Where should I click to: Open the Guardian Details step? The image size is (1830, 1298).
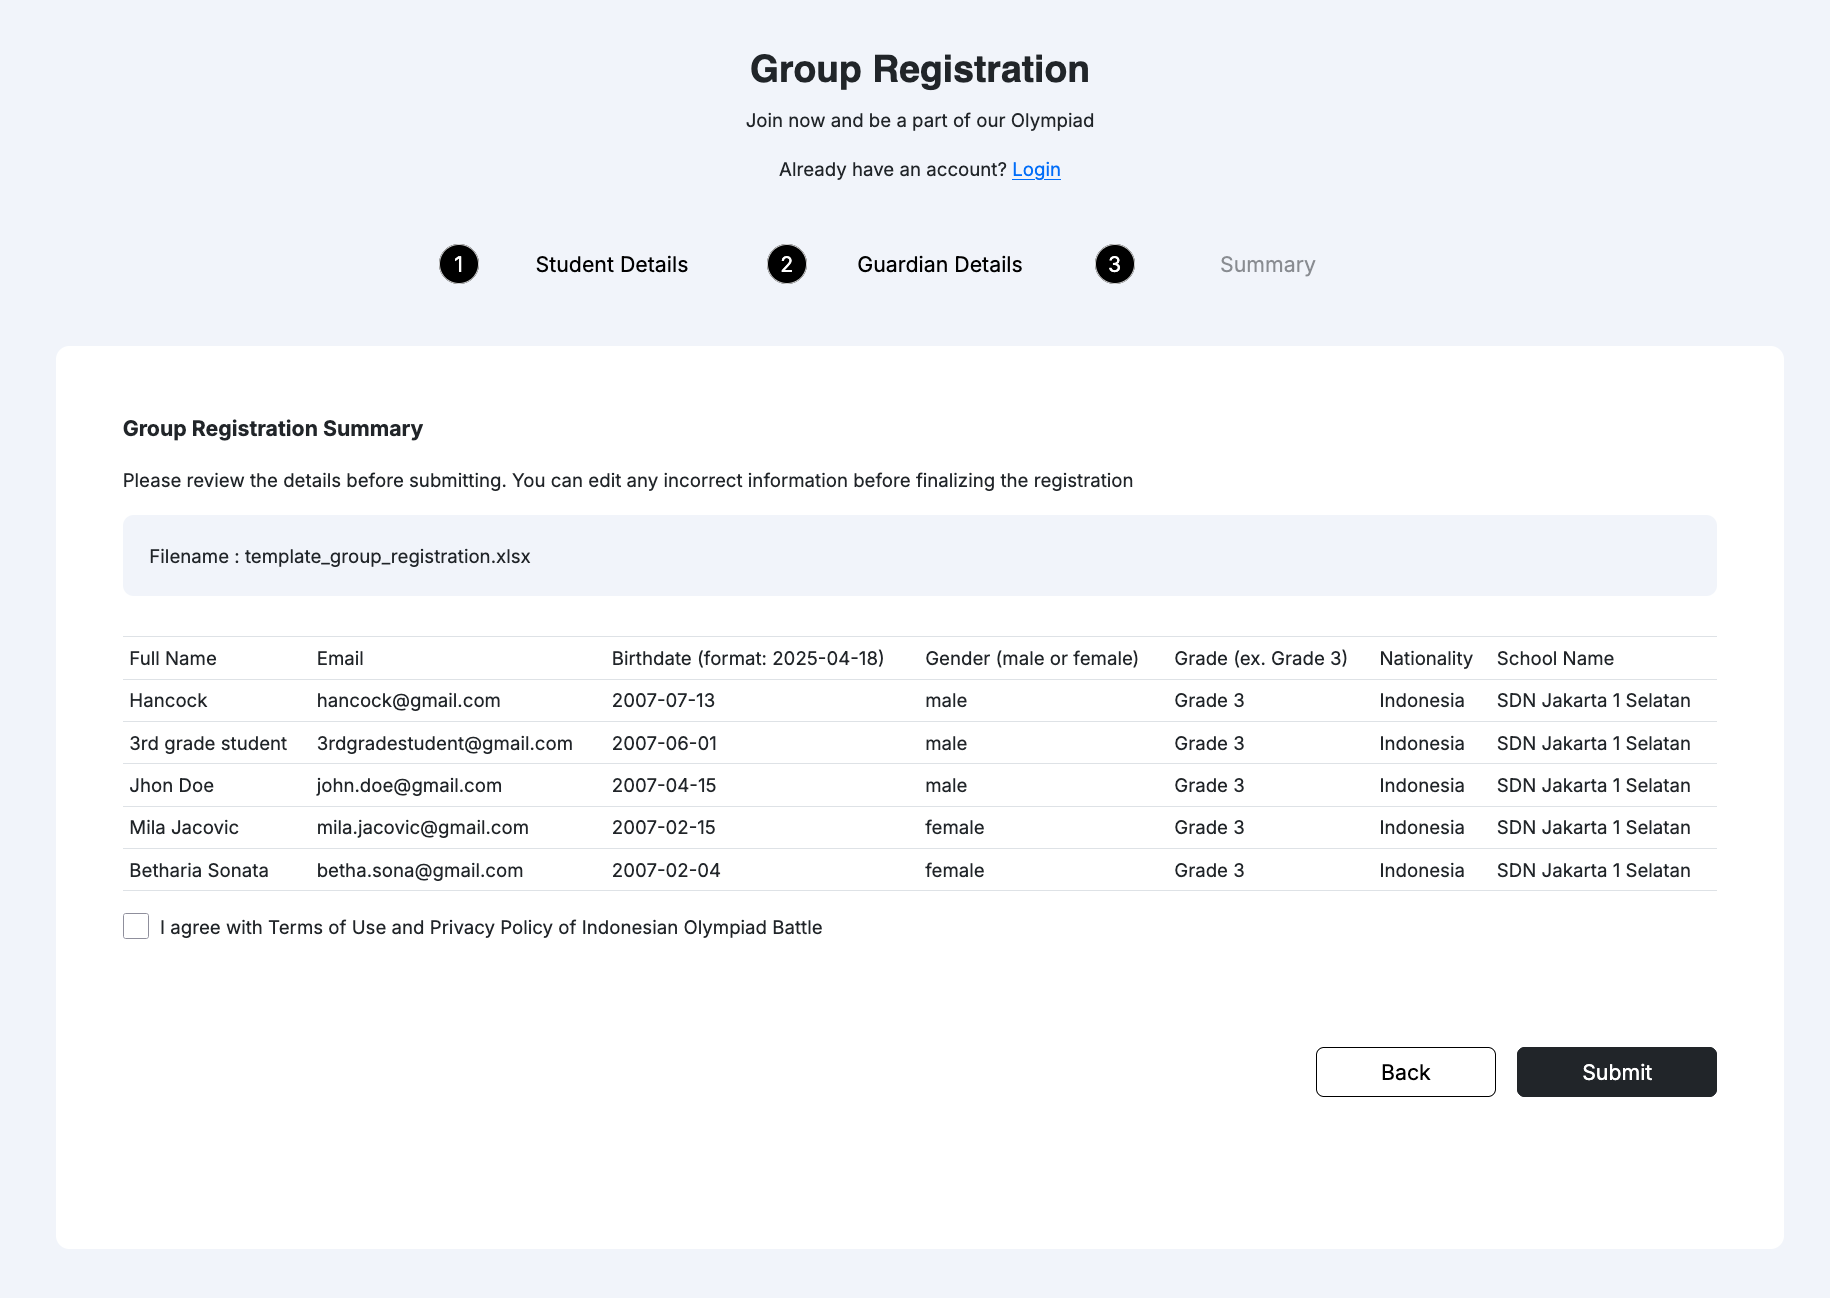[x=939, y=265]
